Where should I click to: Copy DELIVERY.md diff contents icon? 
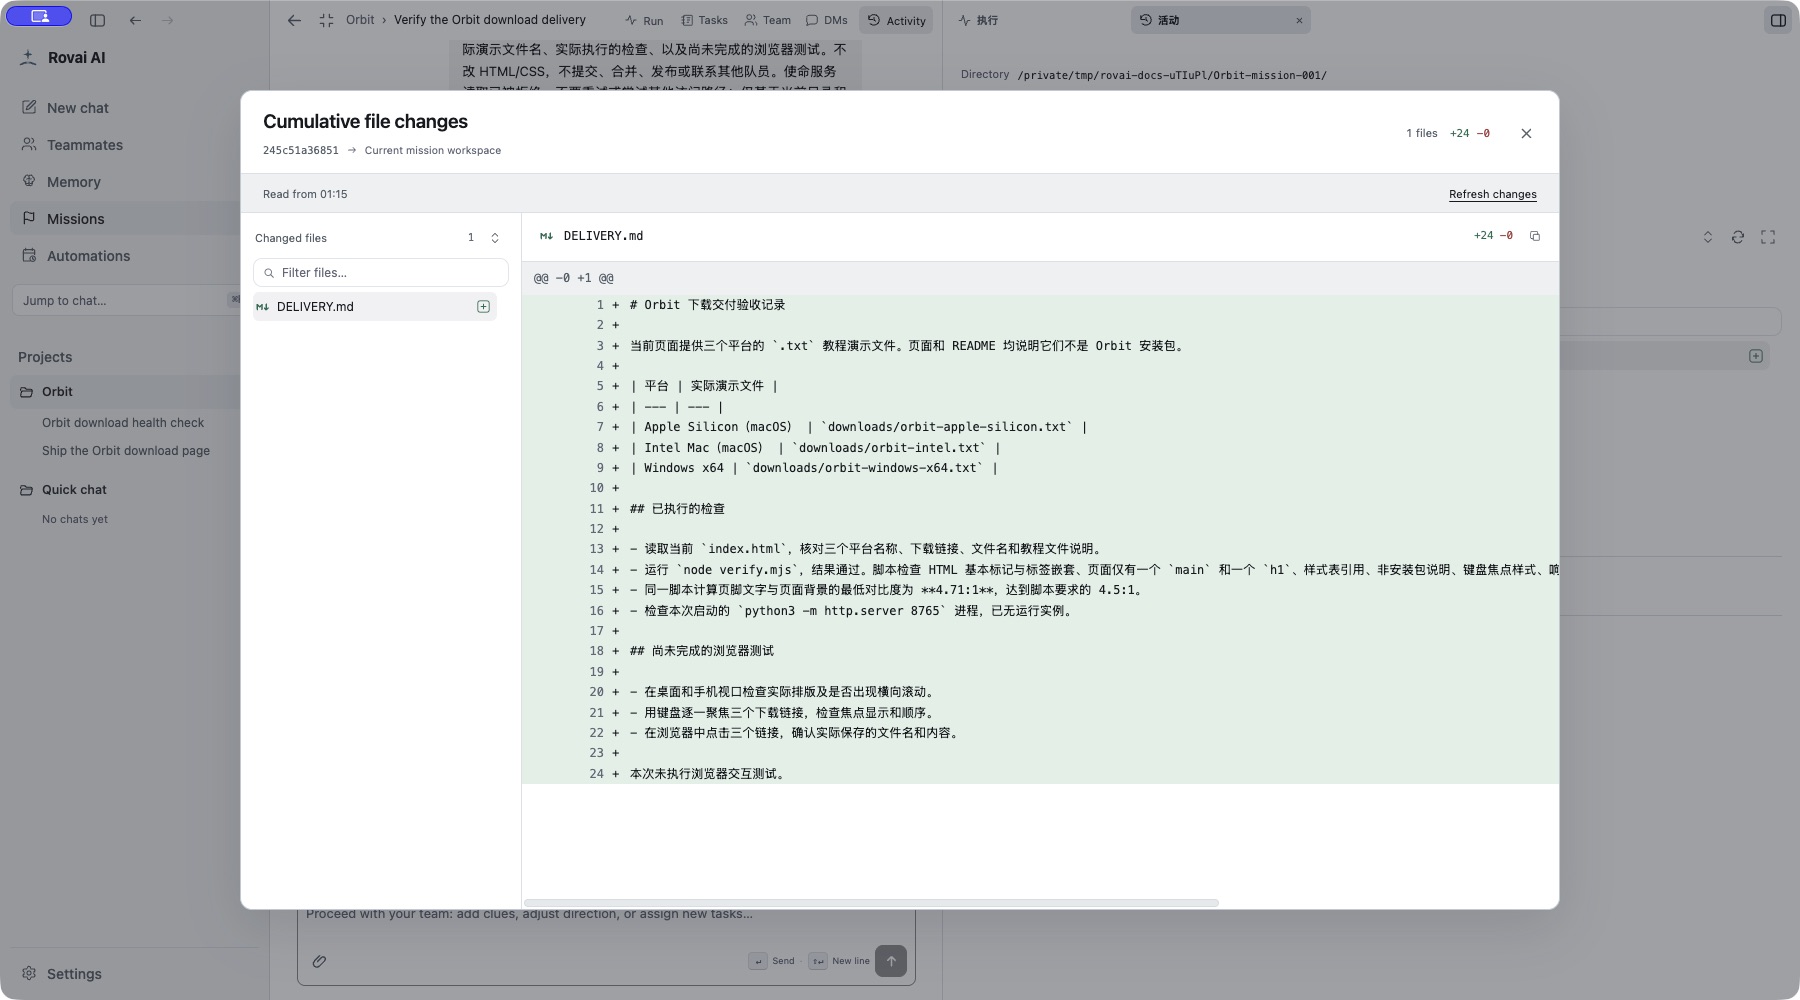click(1534, 236)
